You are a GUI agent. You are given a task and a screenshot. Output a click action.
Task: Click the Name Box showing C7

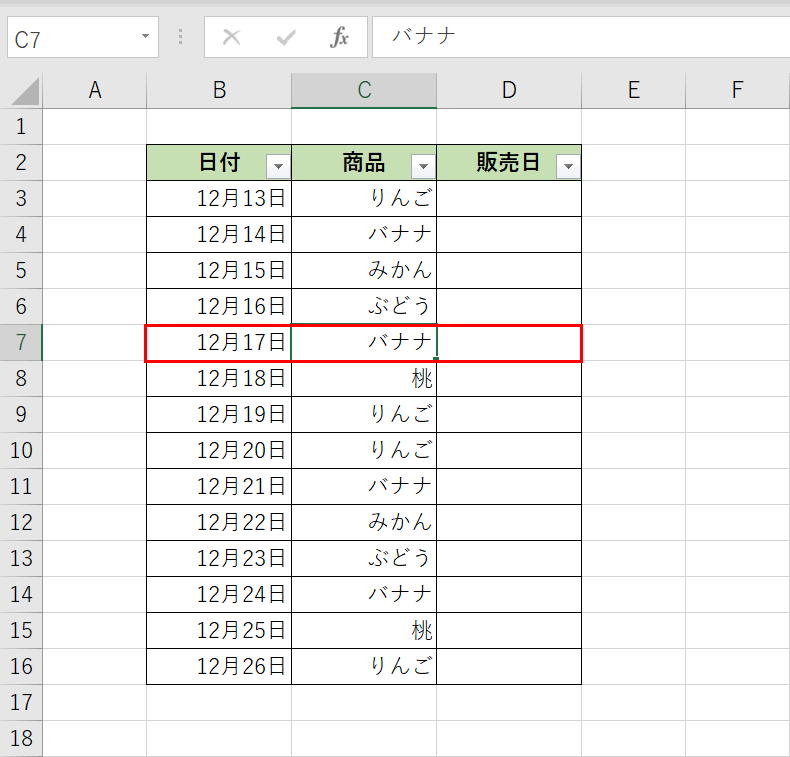pos(70,38)
